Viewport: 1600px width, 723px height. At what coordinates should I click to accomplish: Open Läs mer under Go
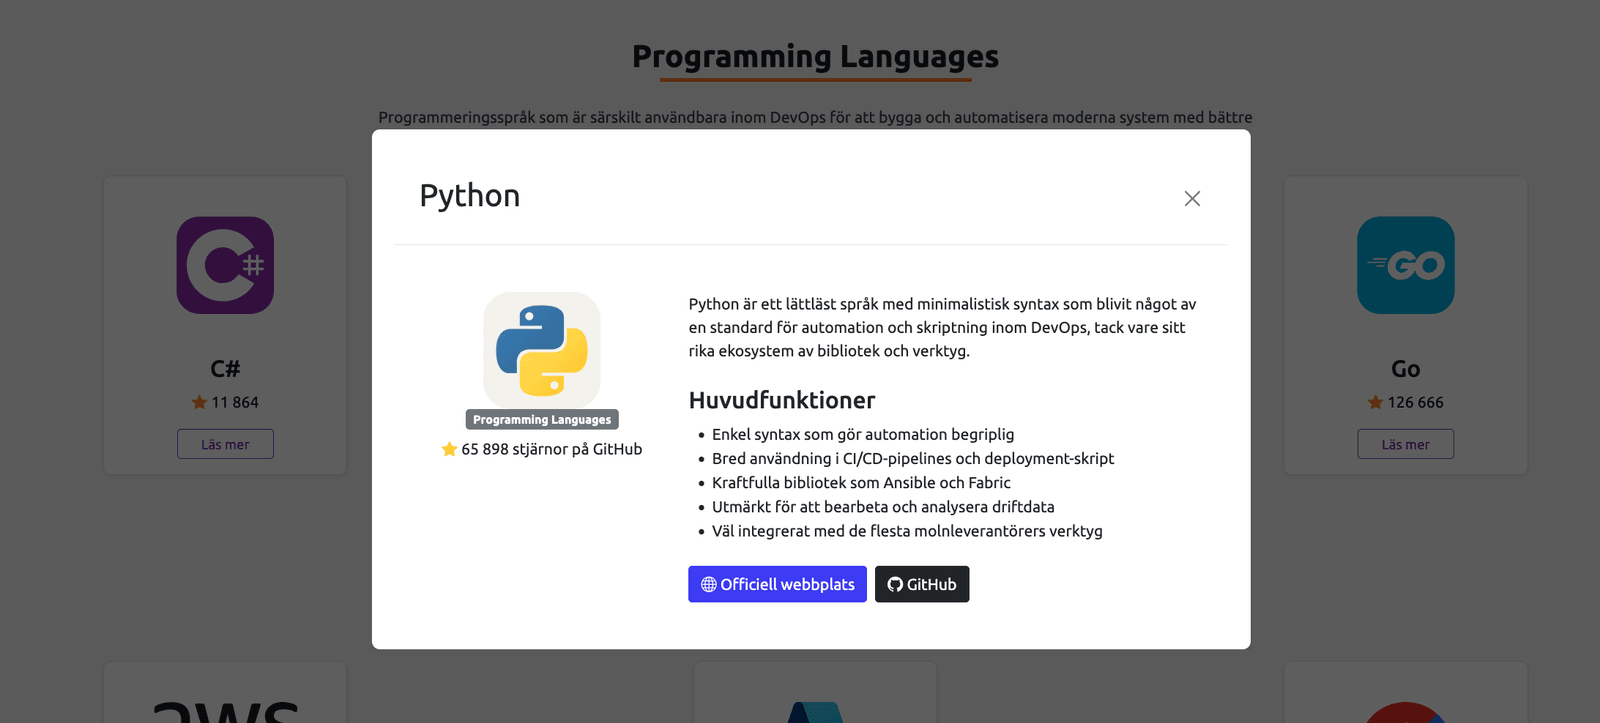point(1405,444)
